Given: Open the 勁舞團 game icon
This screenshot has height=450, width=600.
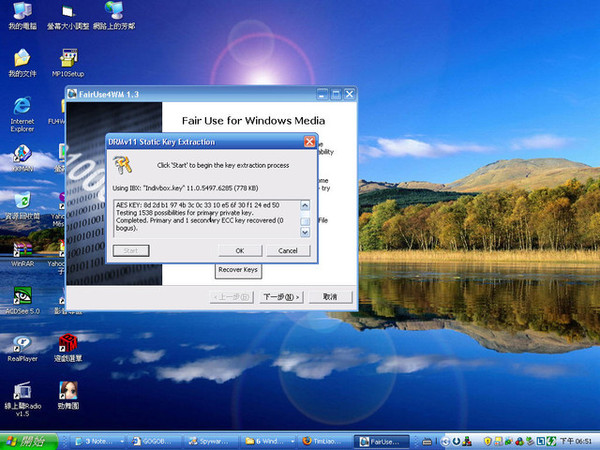Looking at the screenshot, I should pyautogui.click(x=68, y=396).
